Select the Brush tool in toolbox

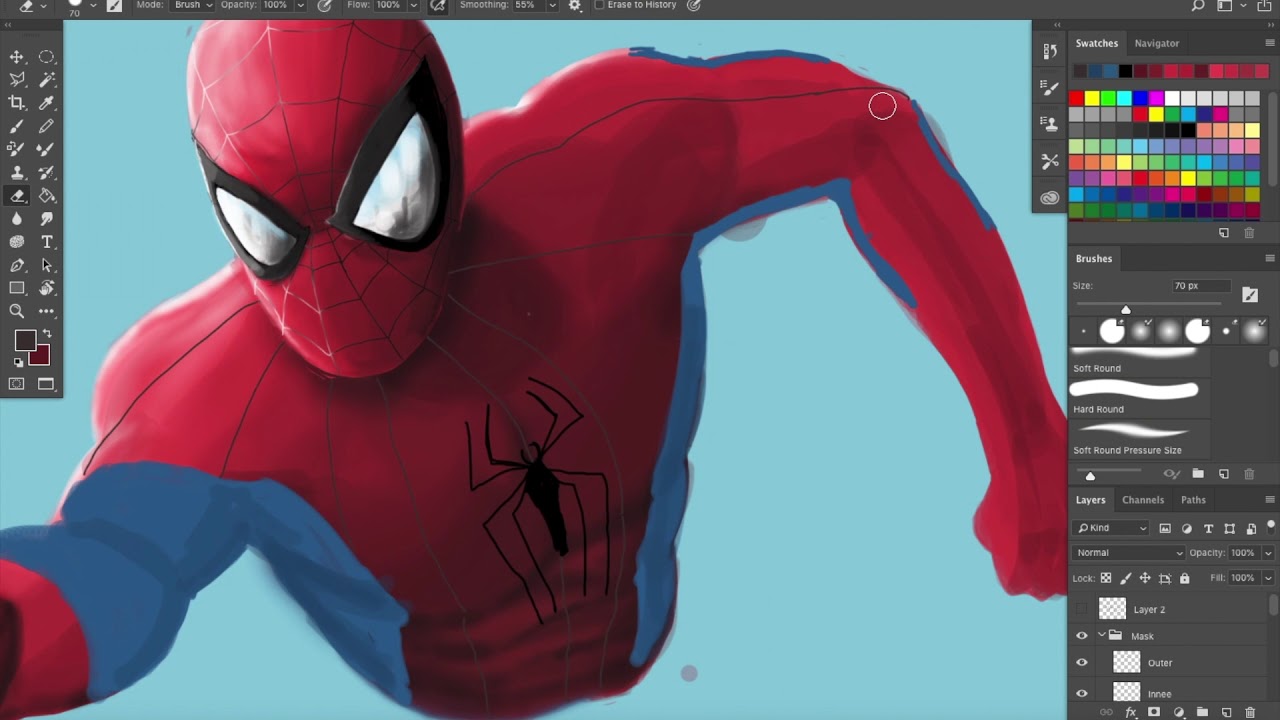click(x=17, y=127)
